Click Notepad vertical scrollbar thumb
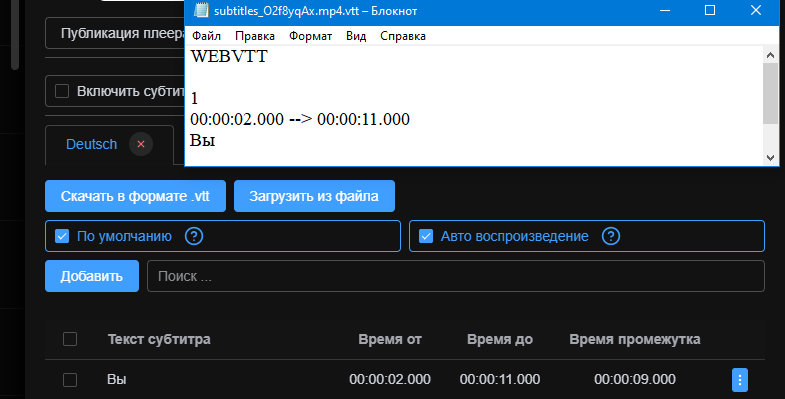 (770, 93)
